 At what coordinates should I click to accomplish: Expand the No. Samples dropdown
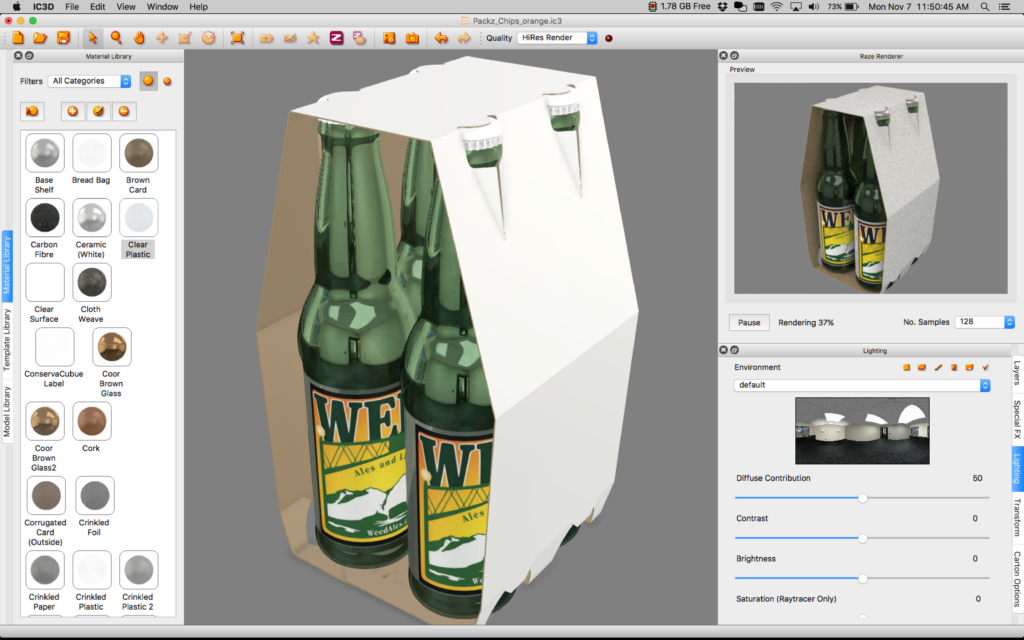click(x=985, y=322)
